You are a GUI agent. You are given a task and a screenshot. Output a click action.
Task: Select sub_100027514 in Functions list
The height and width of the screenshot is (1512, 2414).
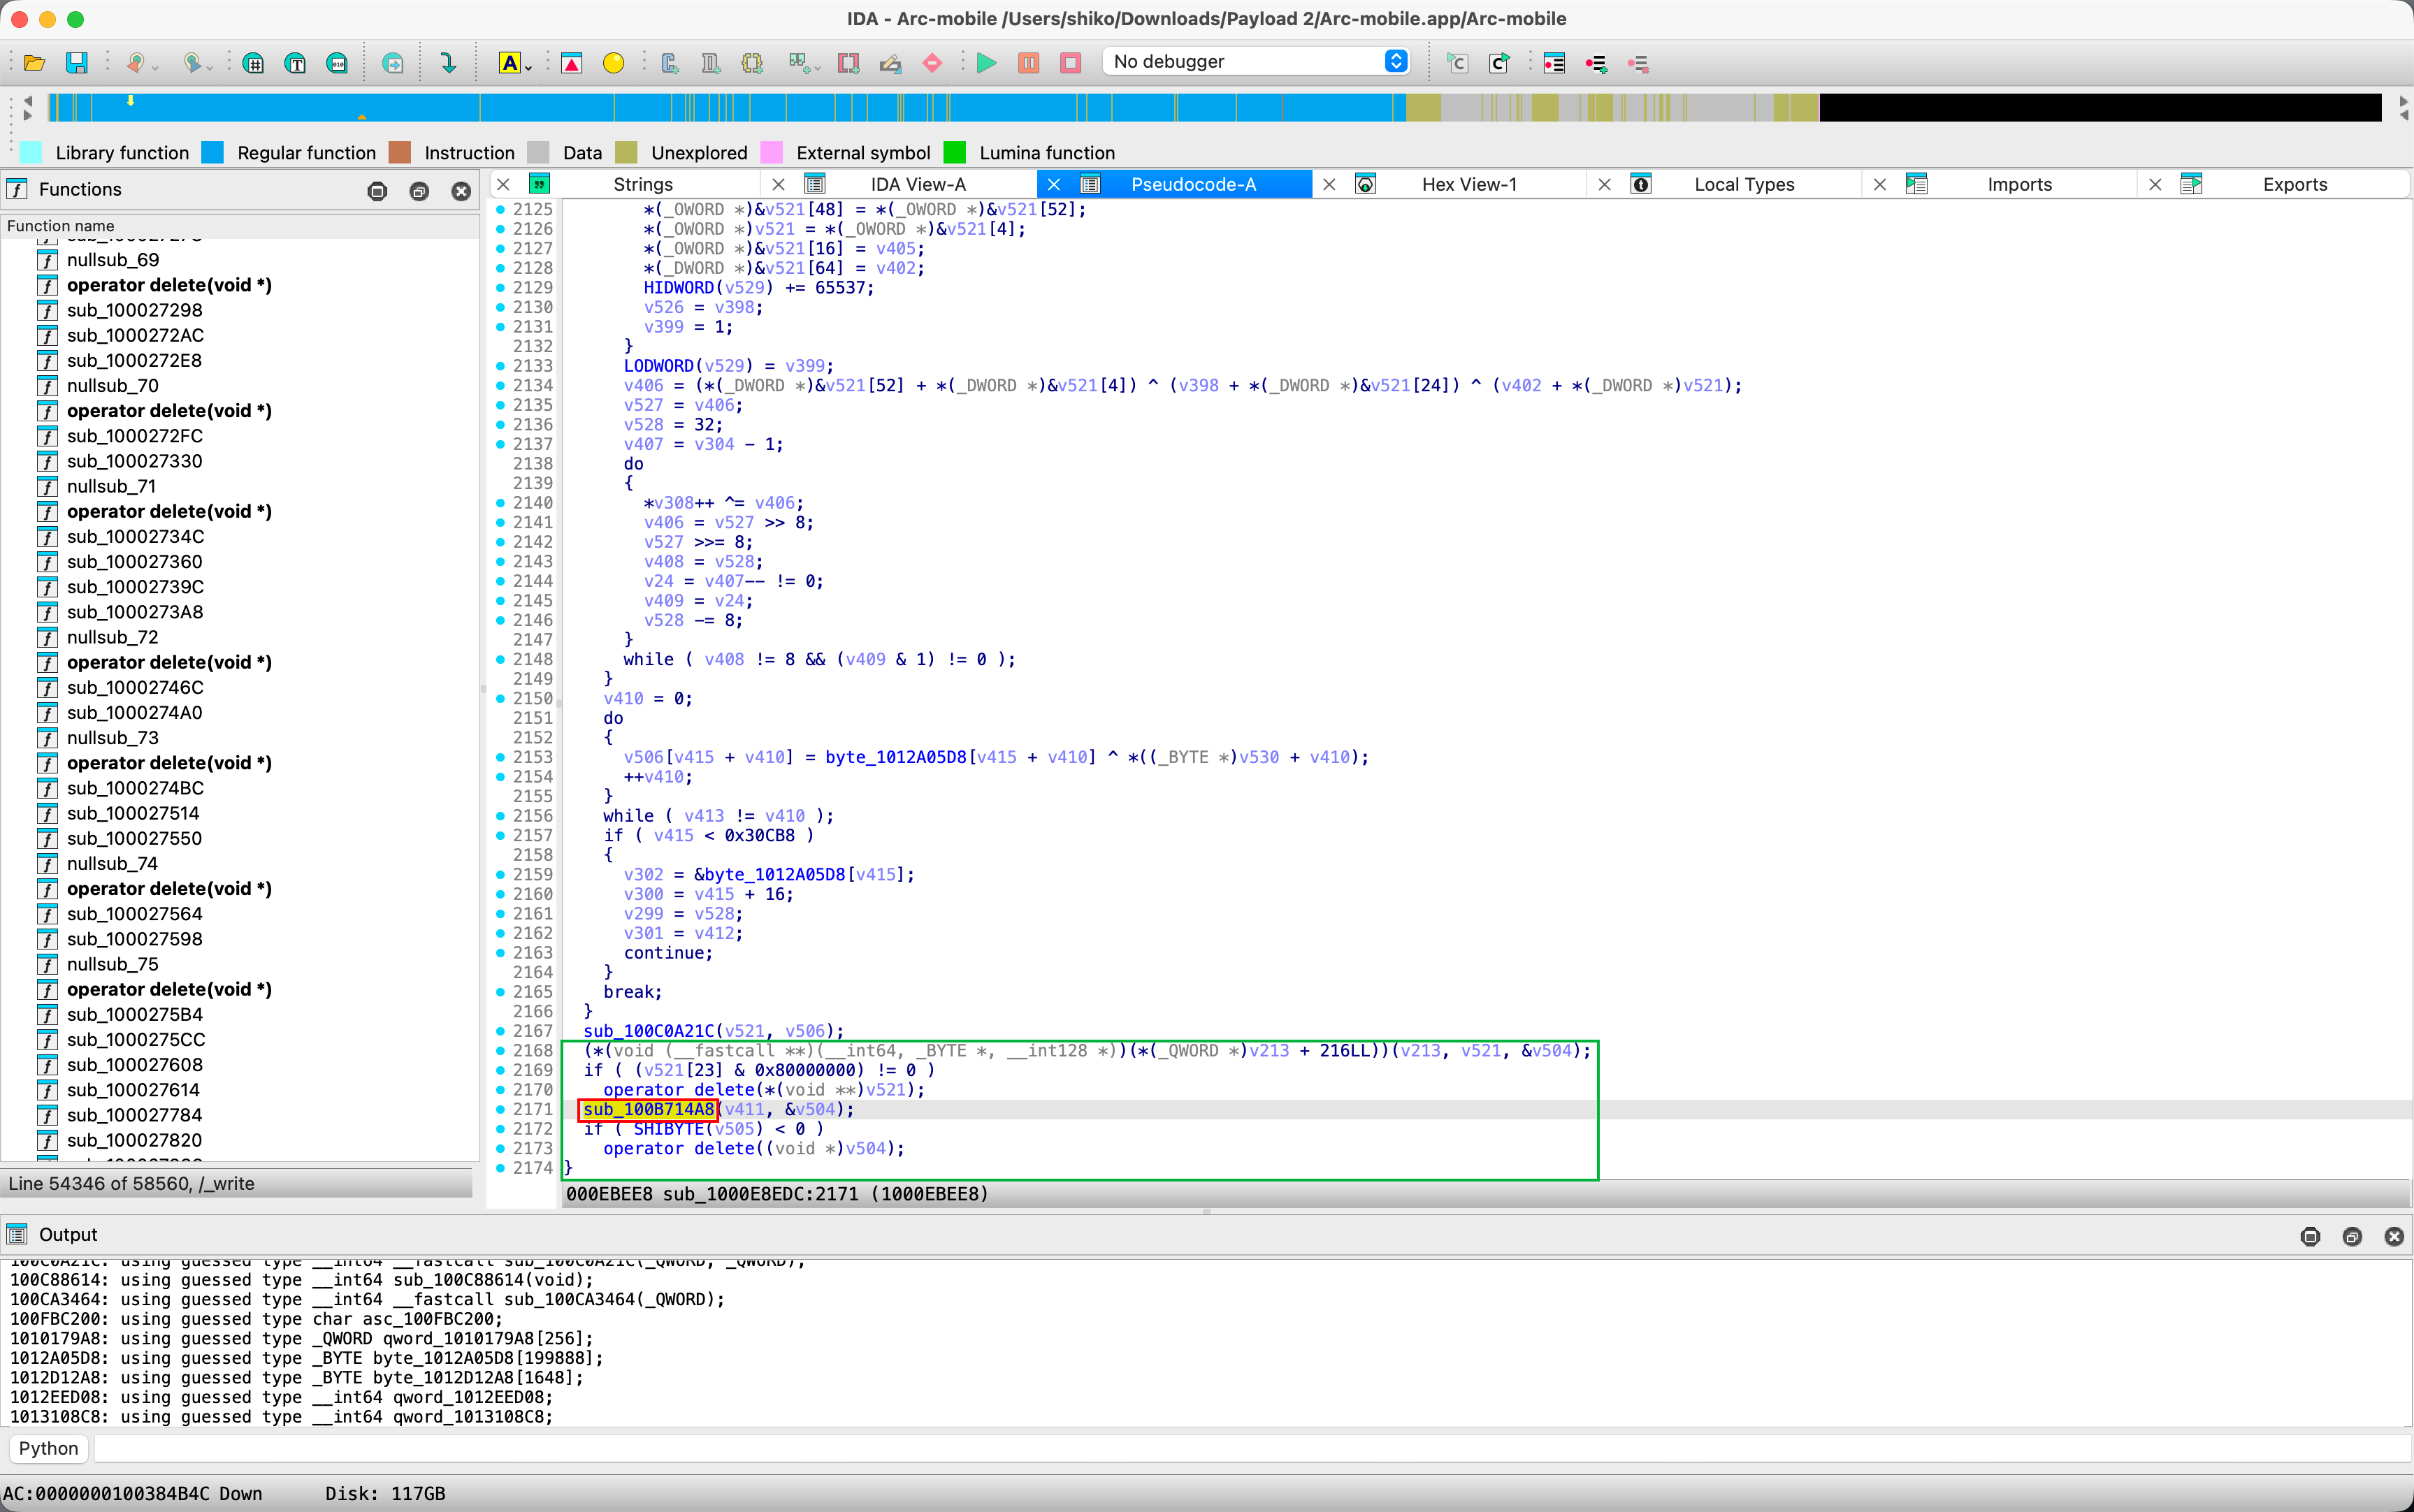coord(132,813)
